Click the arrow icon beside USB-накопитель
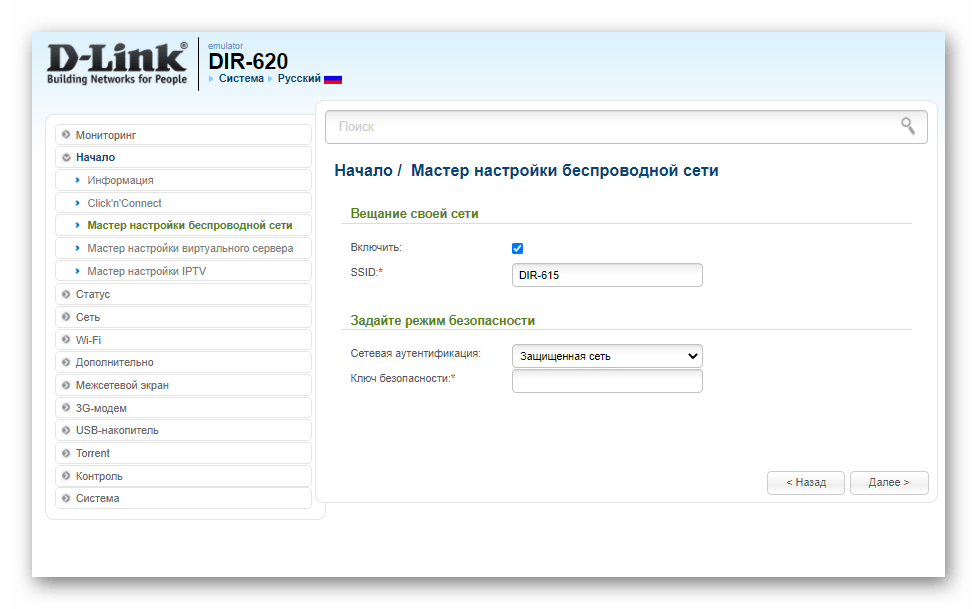 coord(66,431)
